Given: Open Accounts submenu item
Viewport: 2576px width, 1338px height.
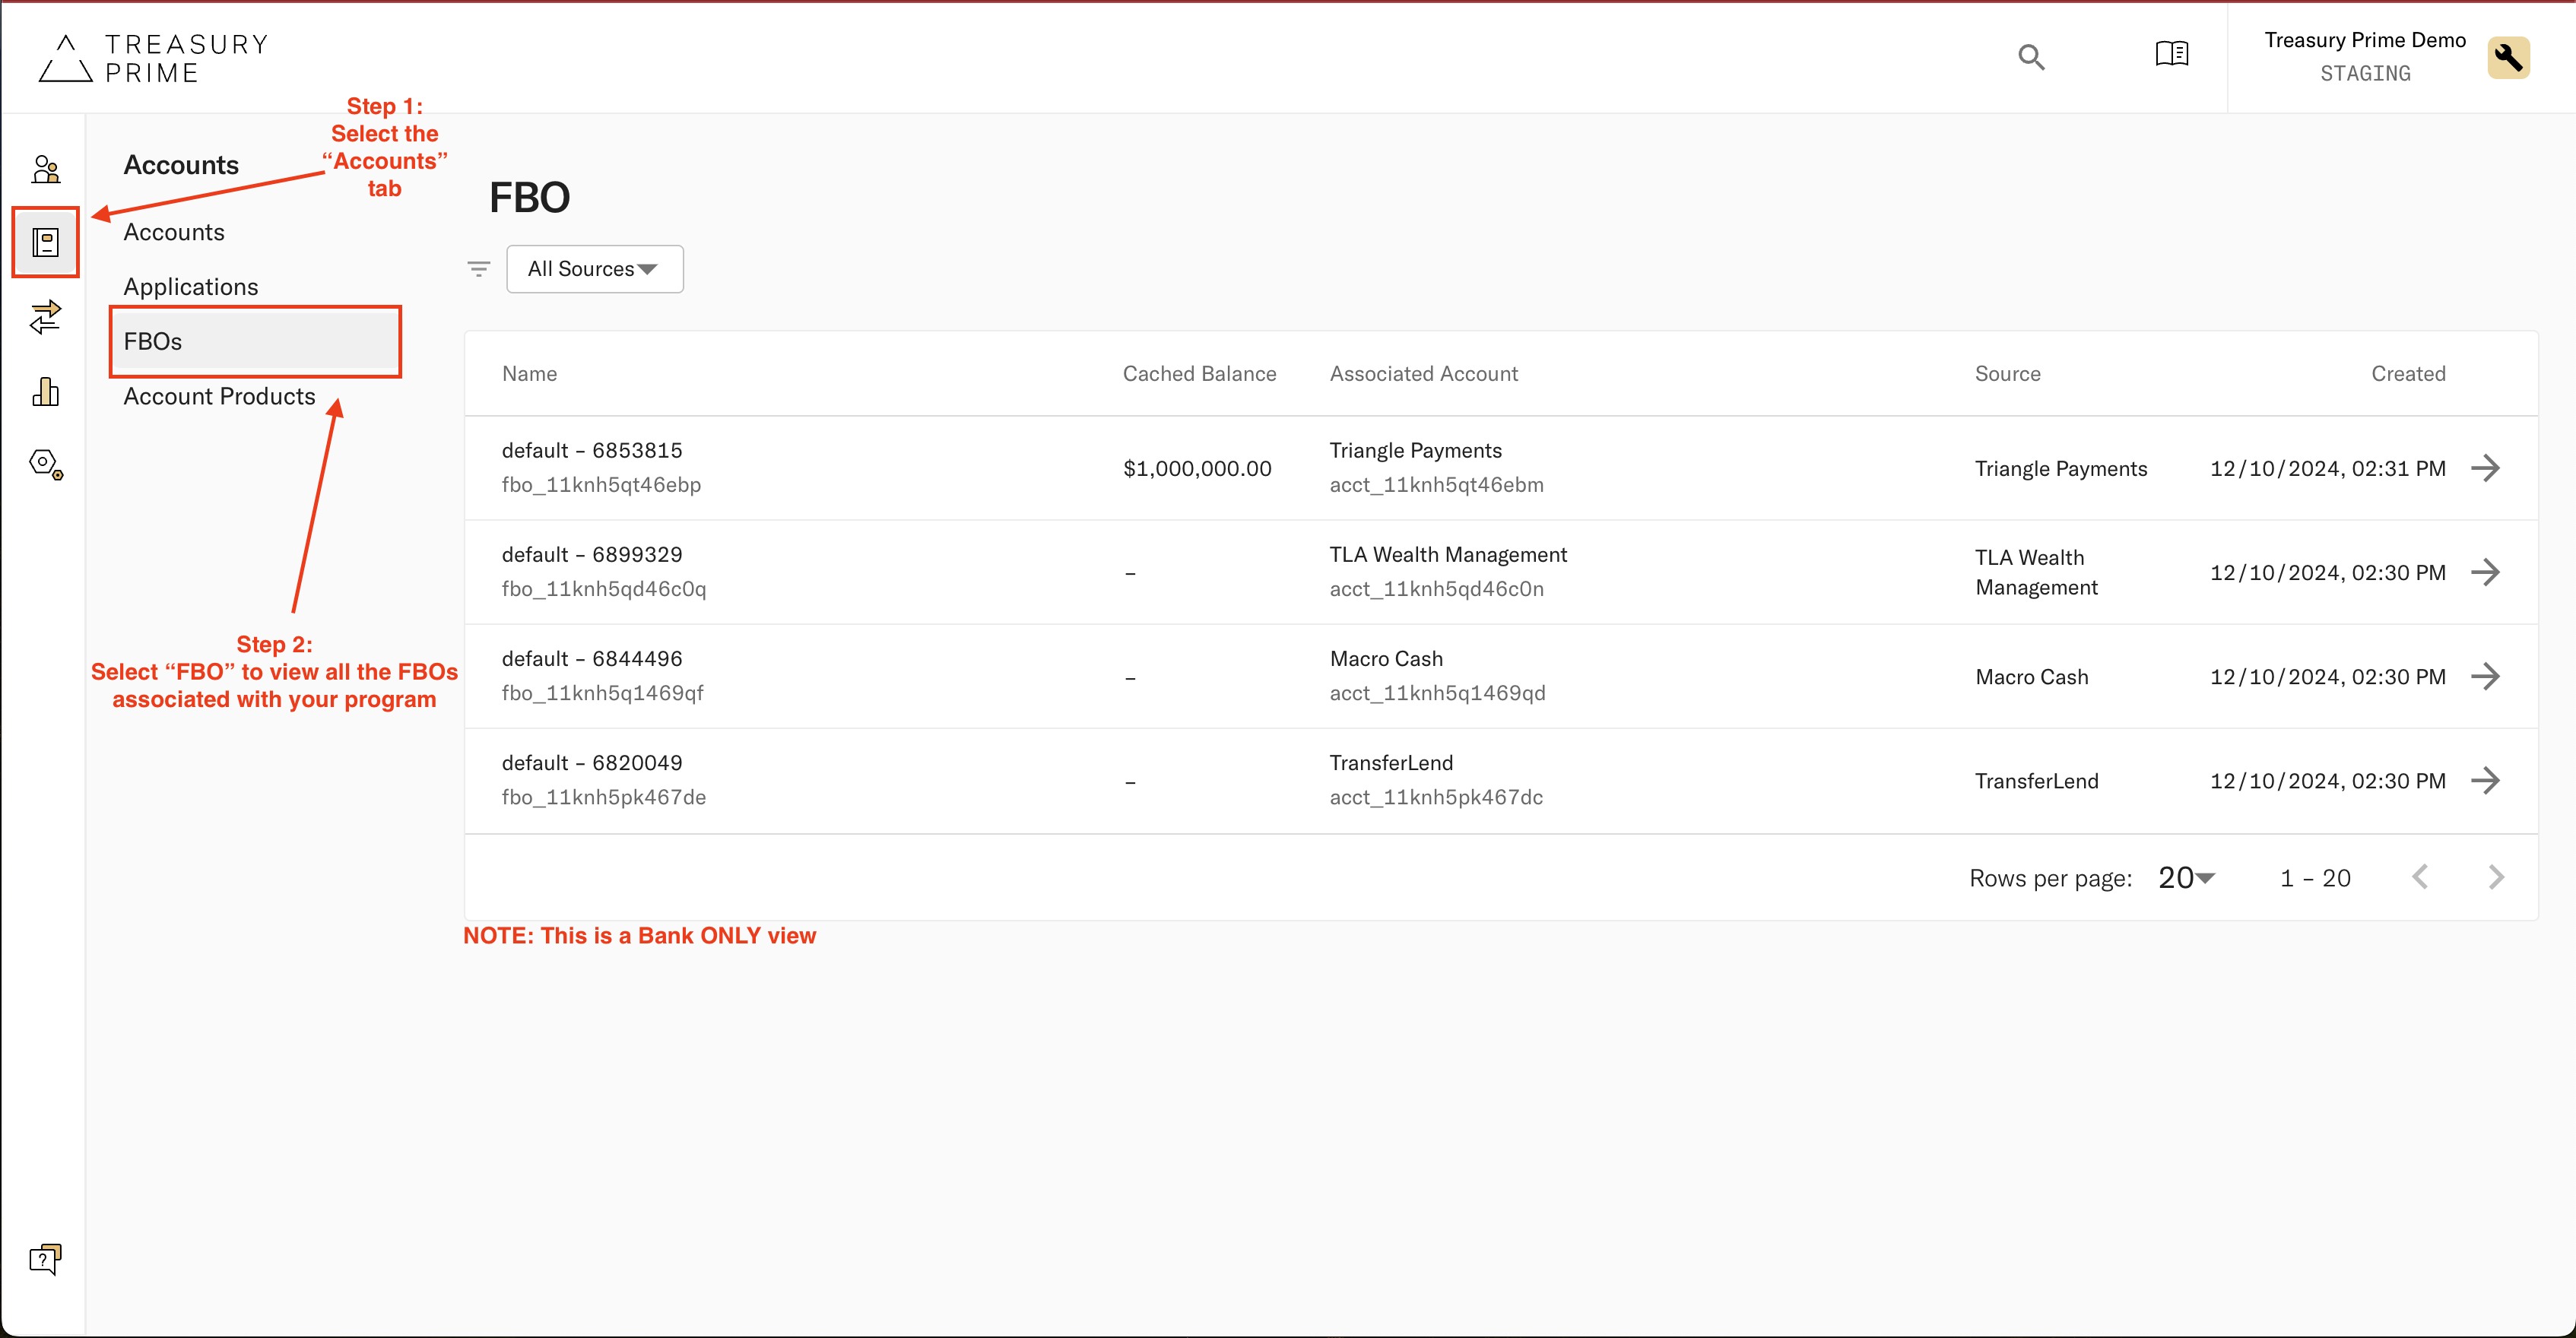Looking at the screenshot, I should (x=174, y=232).
